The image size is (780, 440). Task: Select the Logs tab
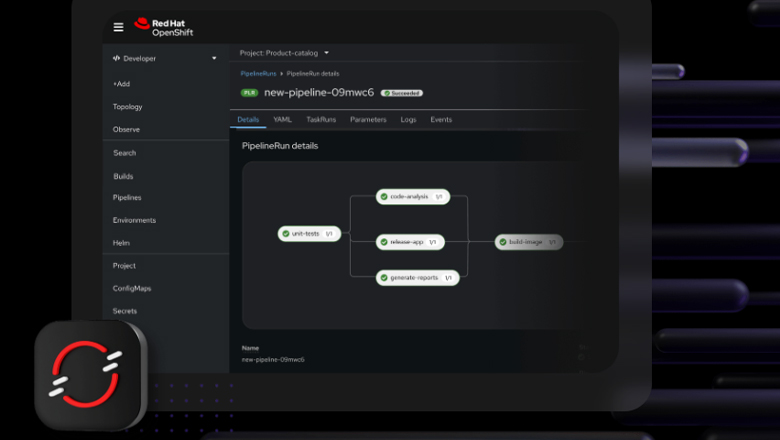point(408,120)
